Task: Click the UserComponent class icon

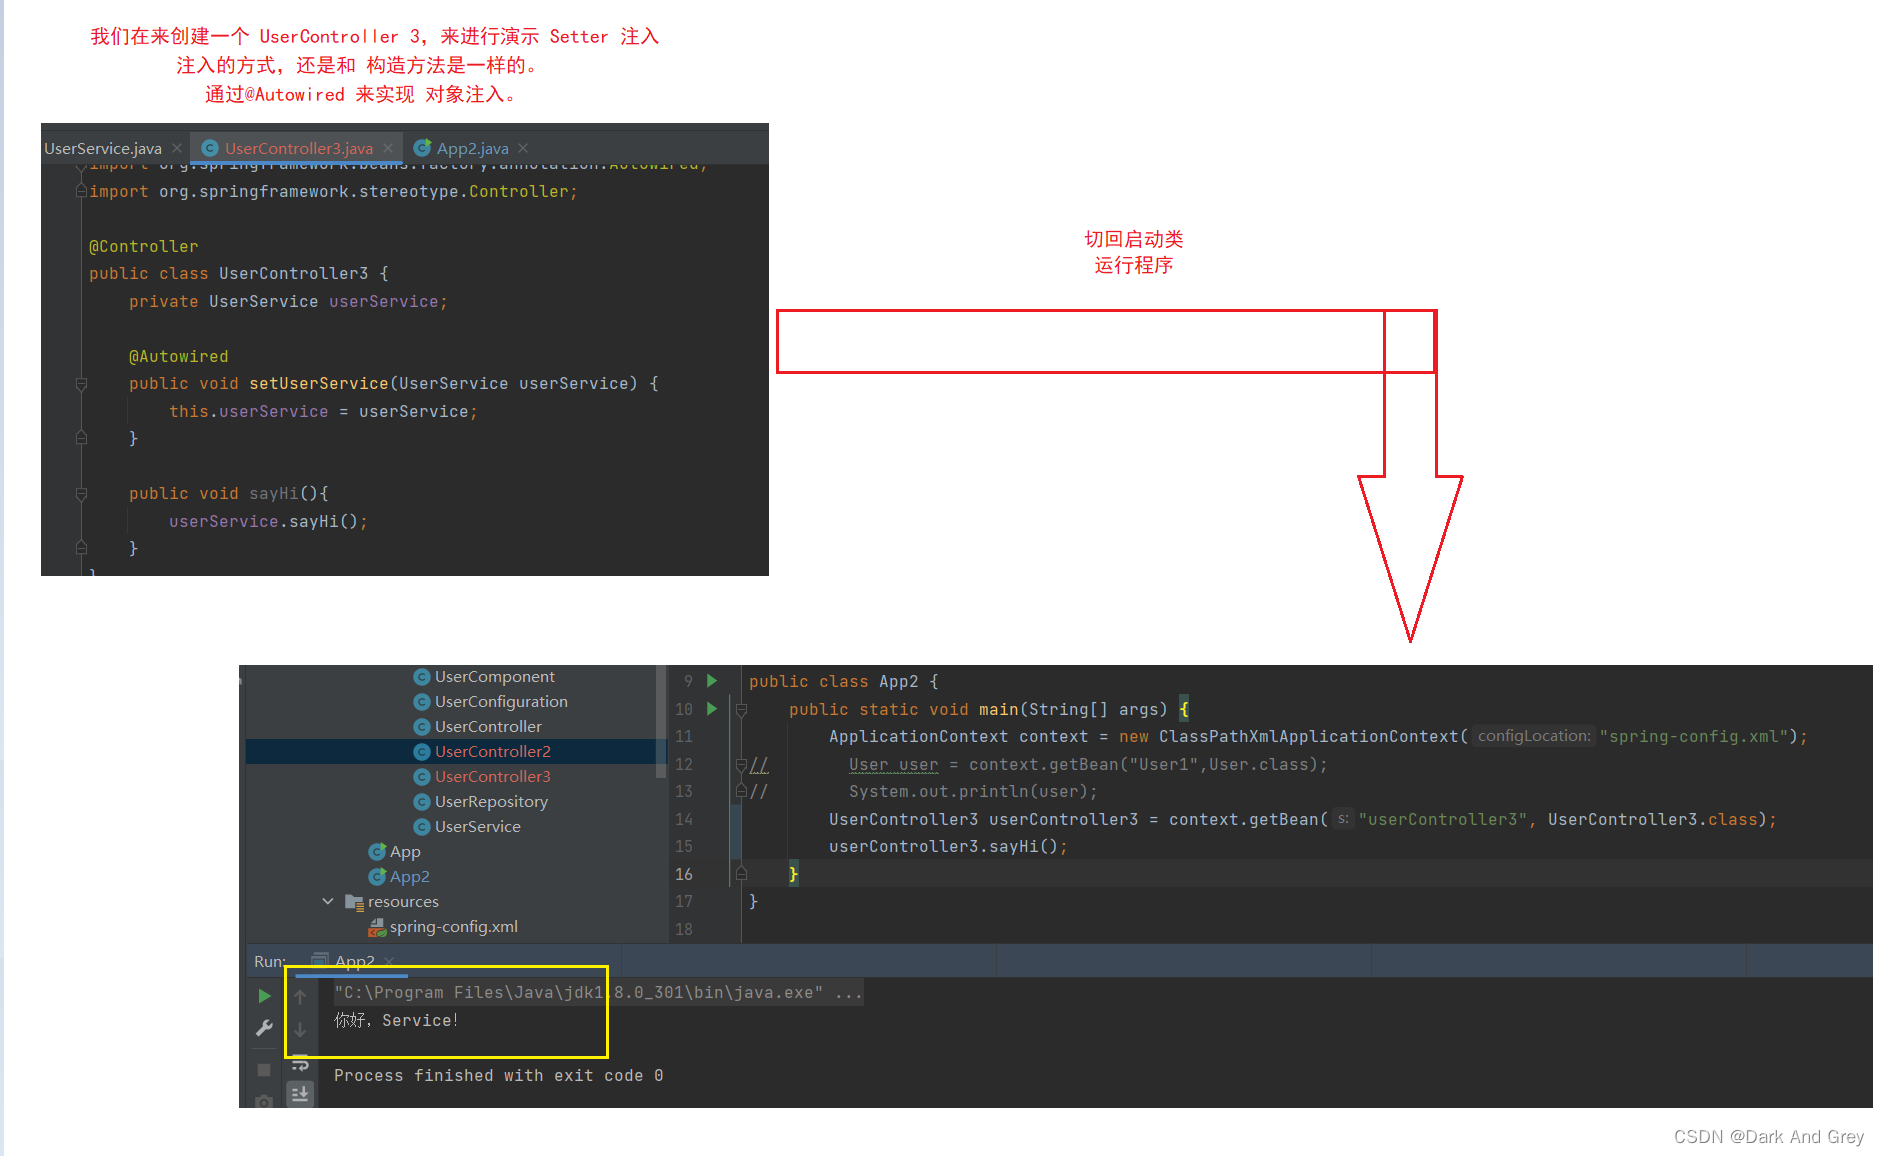Action: (x=422, y=677)
